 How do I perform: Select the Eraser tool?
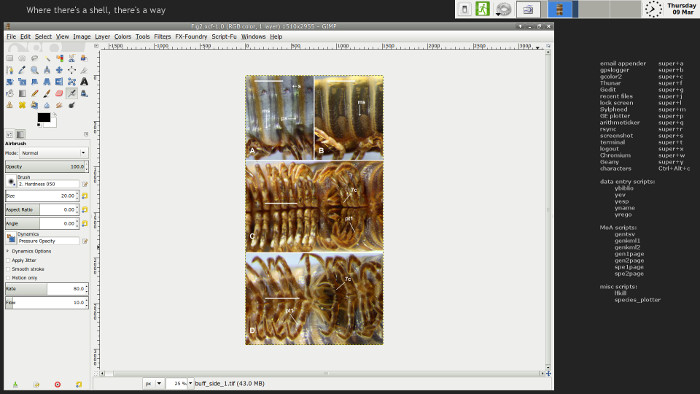point(59,93)
